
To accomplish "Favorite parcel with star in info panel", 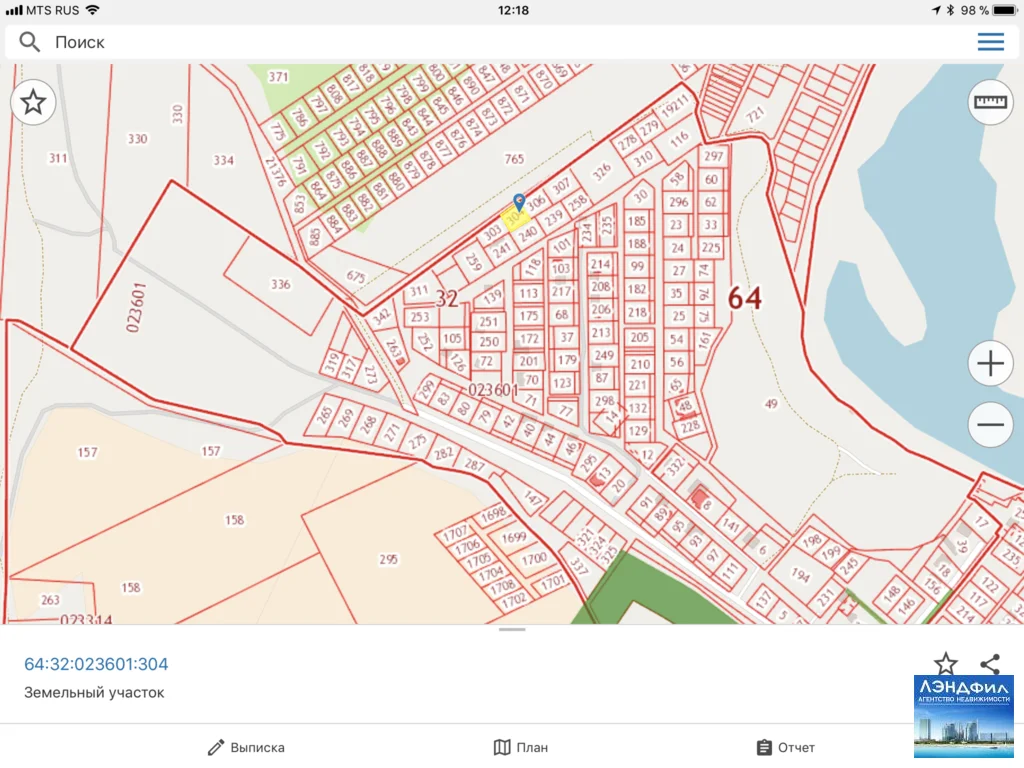I will point(946,664).
